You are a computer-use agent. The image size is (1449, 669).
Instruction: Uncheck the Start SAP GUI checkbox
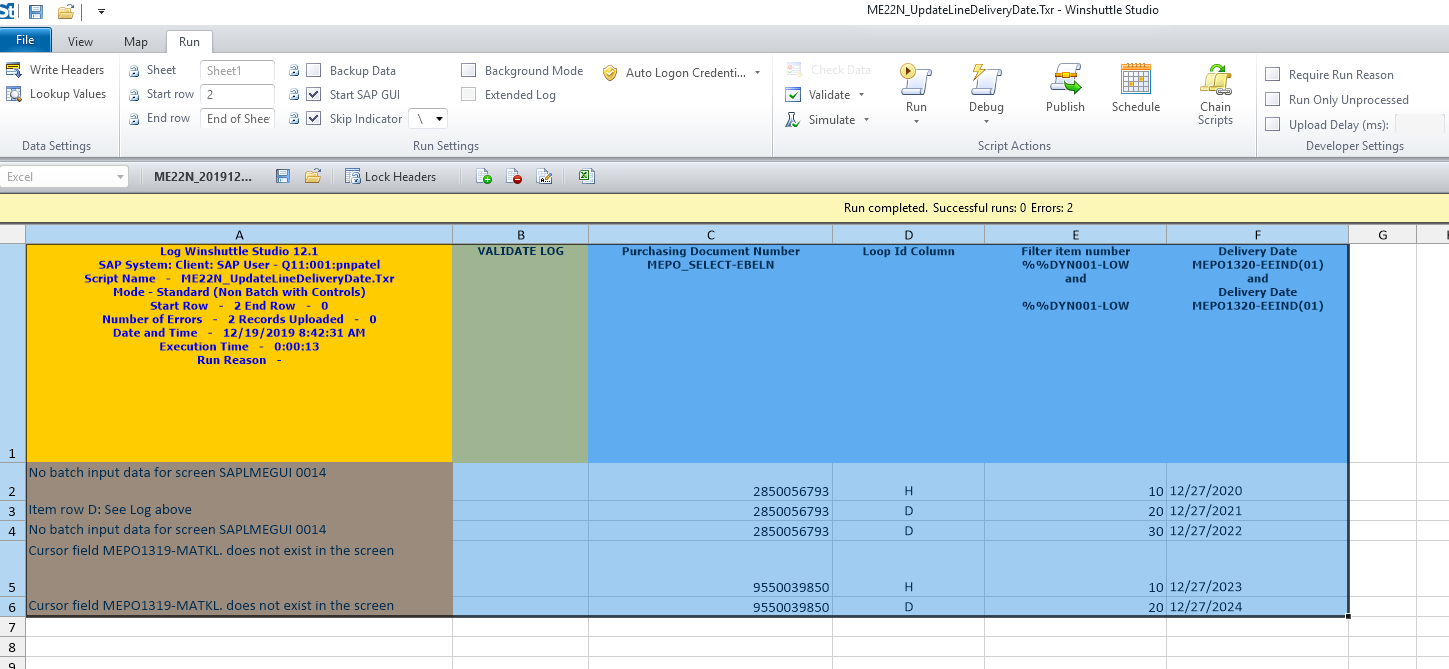click(314, 95)
